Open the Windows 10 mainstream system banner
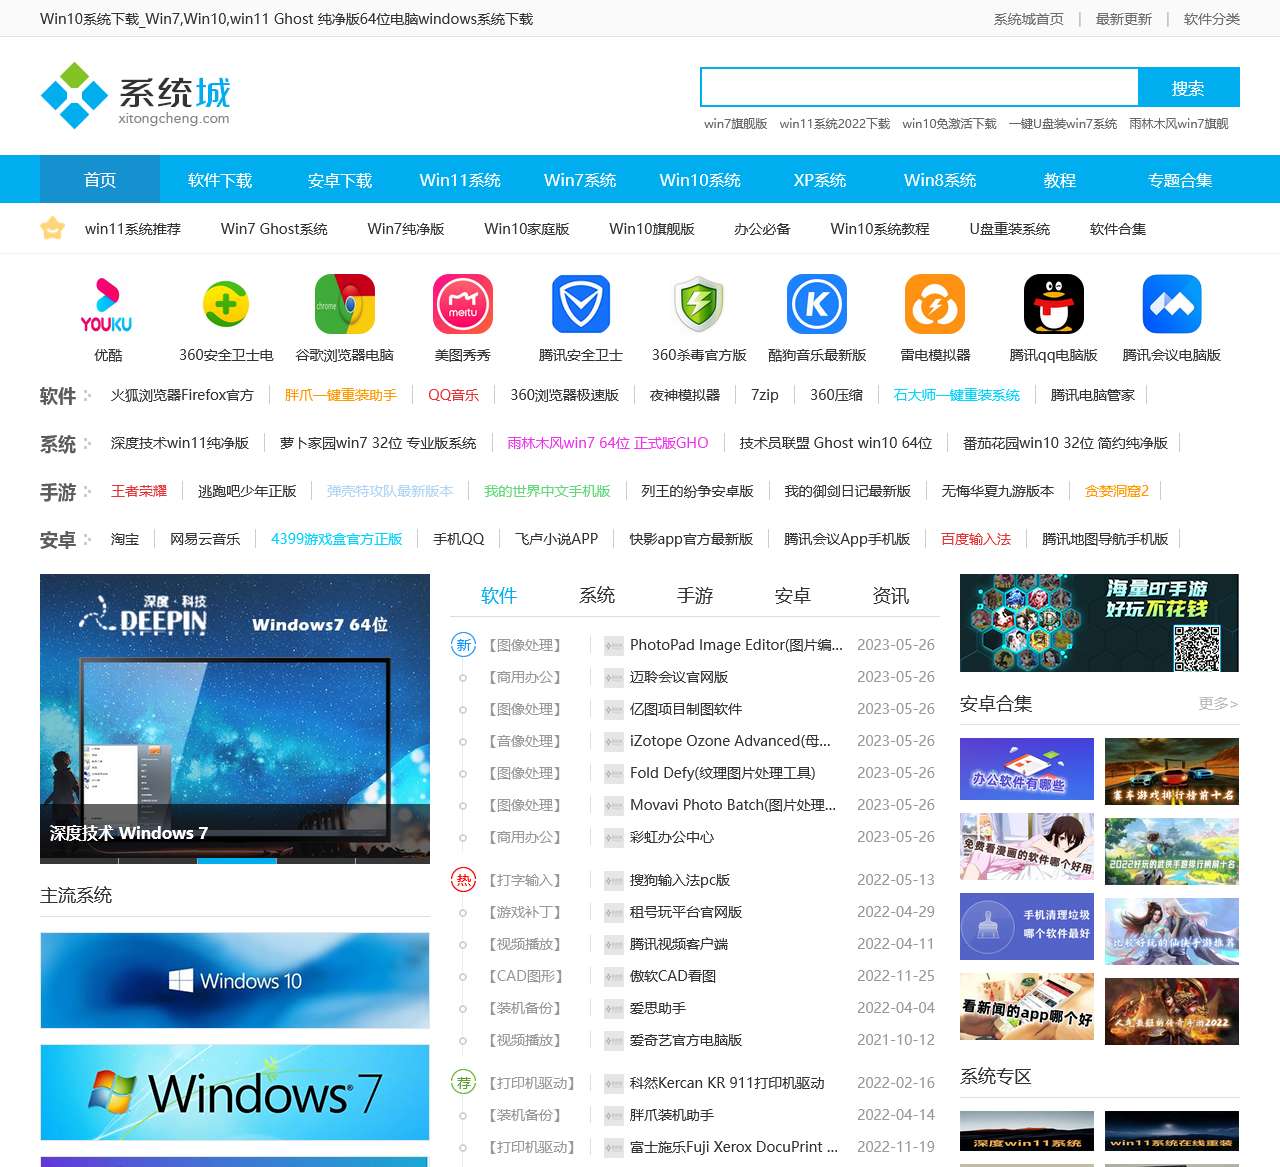1280x1167 pixels. [x=235, y=980]
